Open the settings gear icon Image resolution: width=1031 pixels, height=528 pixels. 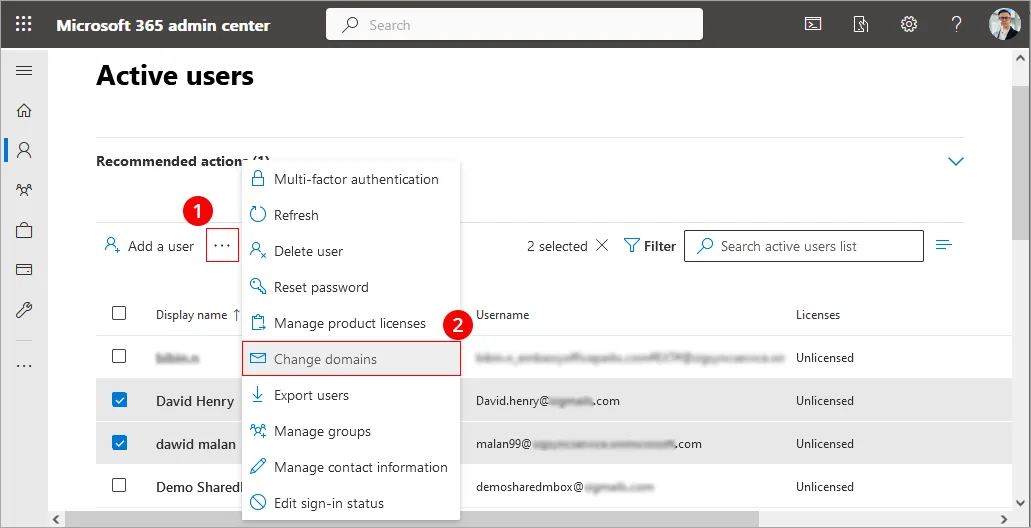[x=909, y=25]
